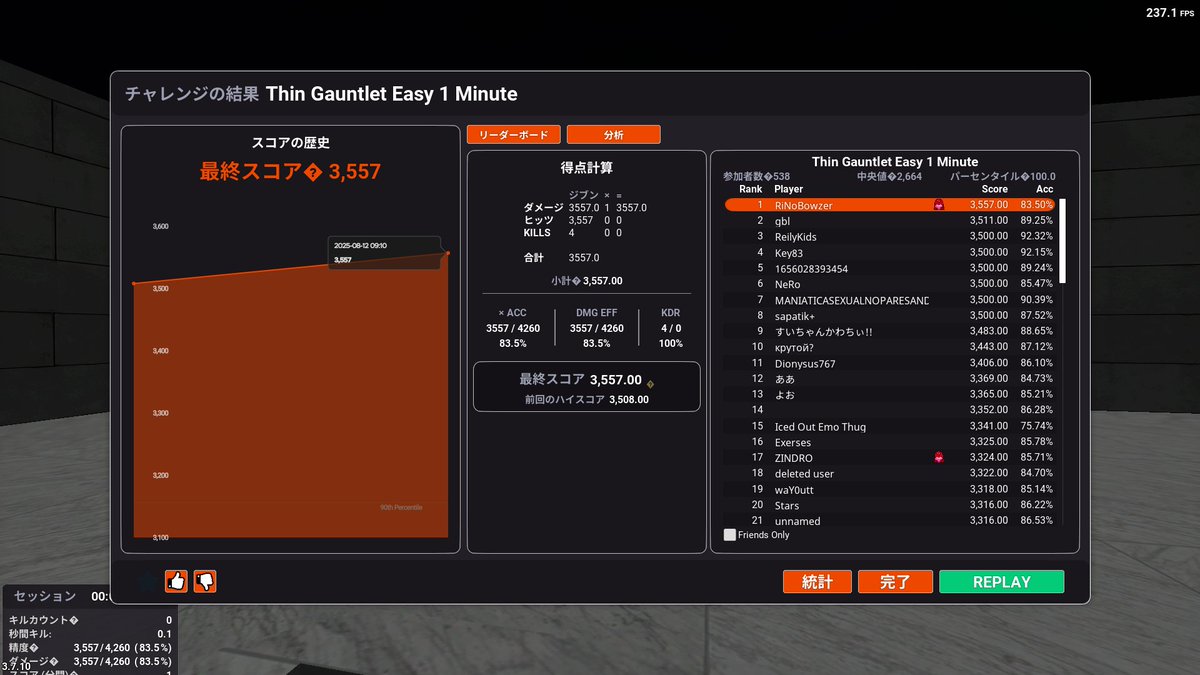1200x675 pixels.
Task: Select player MANIATICASEXUALNOPARESAND row
Action: click(x=890, y=300)
